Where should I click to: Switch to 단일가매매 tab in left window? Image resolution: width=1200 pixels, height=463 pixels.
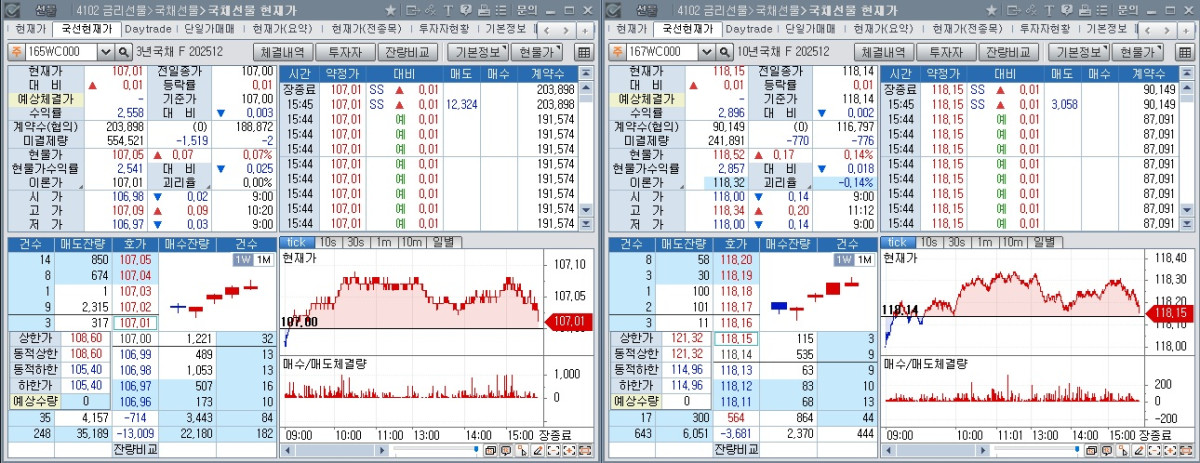[208, 29]
